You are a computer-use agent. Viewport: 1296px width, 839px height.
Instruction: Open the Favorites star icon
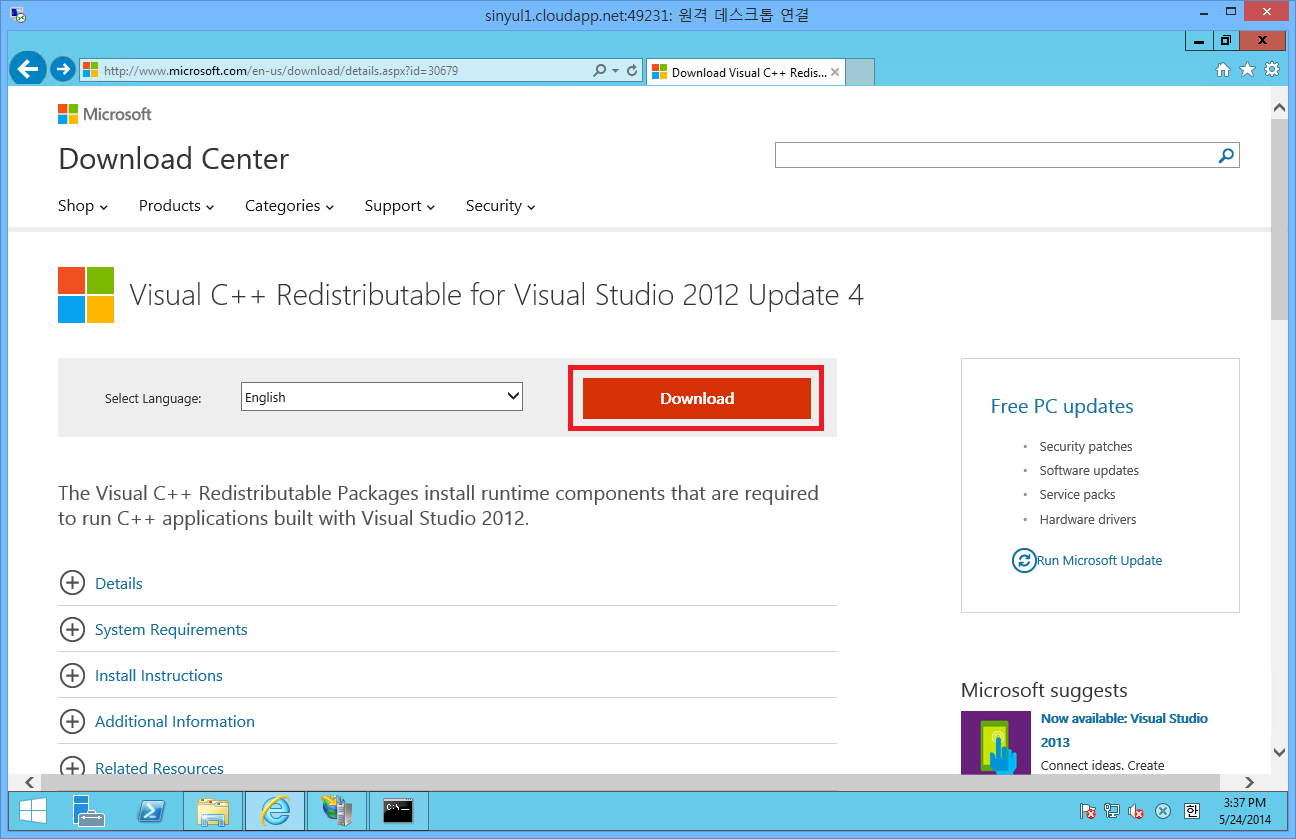(x=1247, y=70)
